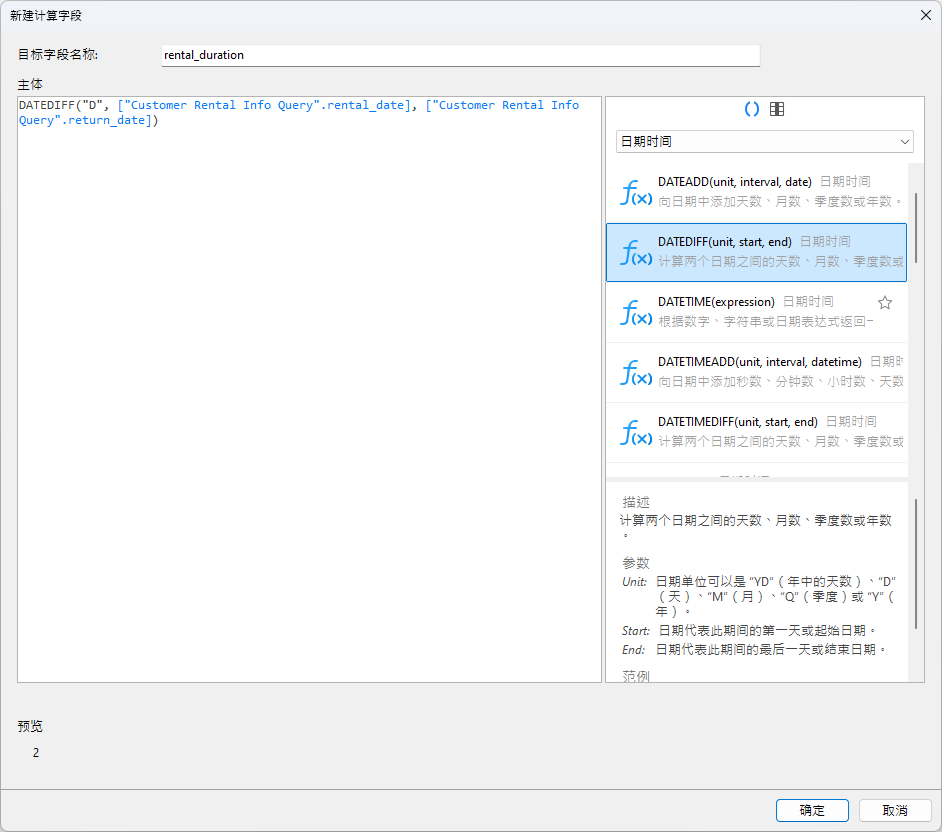Select DATETIMEADD(unit, interval, datetime) function text

759,362
